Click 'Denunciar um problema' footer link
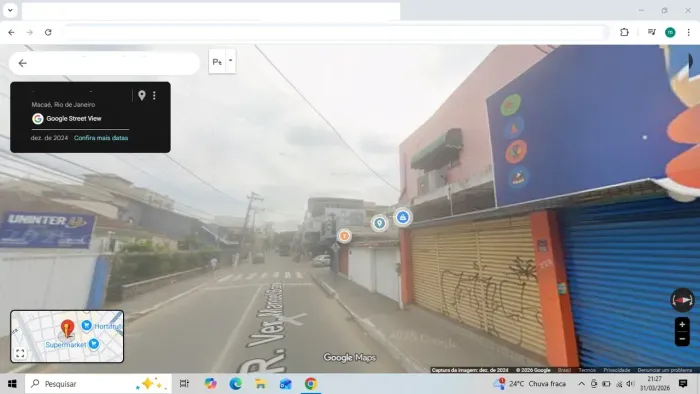Image resolution: width=700 pixels, height=394 pixels. 665,370
